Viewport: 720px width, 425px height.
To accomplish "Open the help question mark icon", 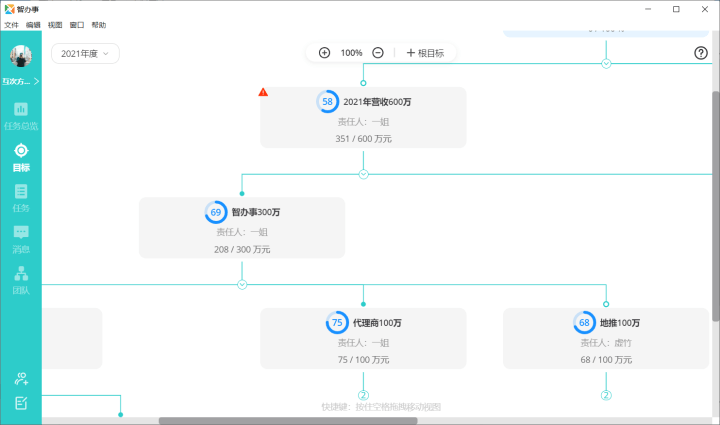I will point(701,53).
